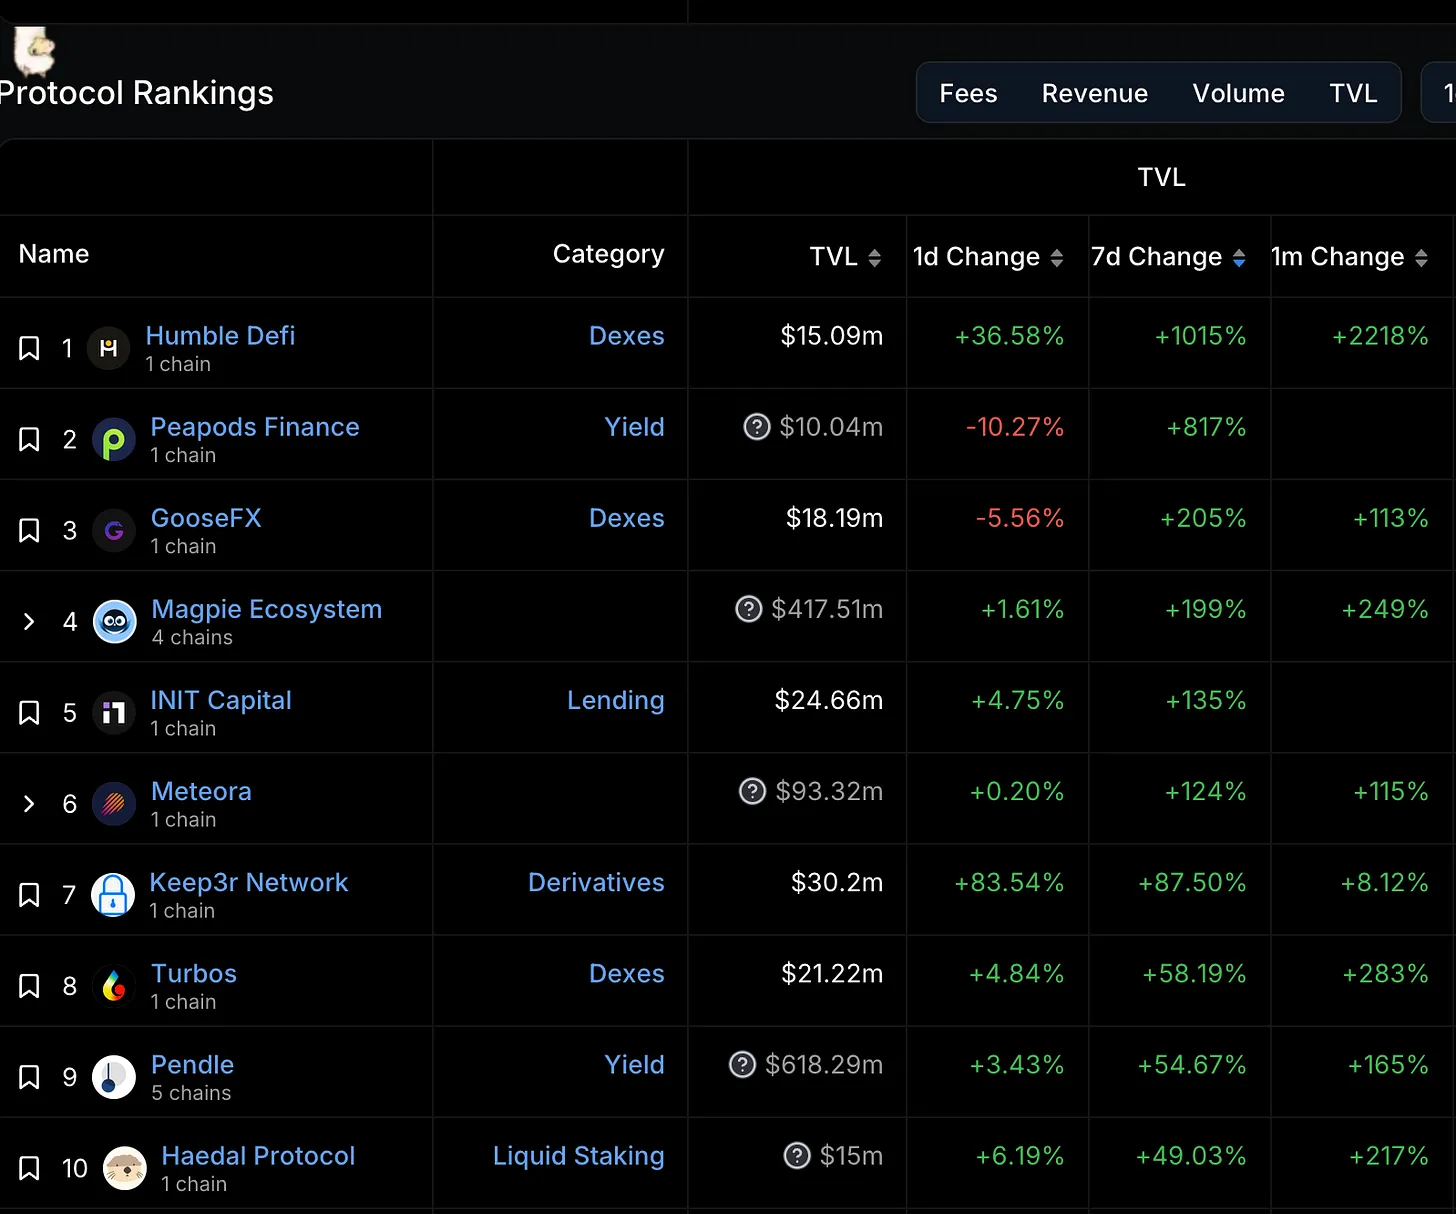Viewport: 1456px width, 1214px height.
Task: Open Dexes category in Turbos row
Action: 627,973
